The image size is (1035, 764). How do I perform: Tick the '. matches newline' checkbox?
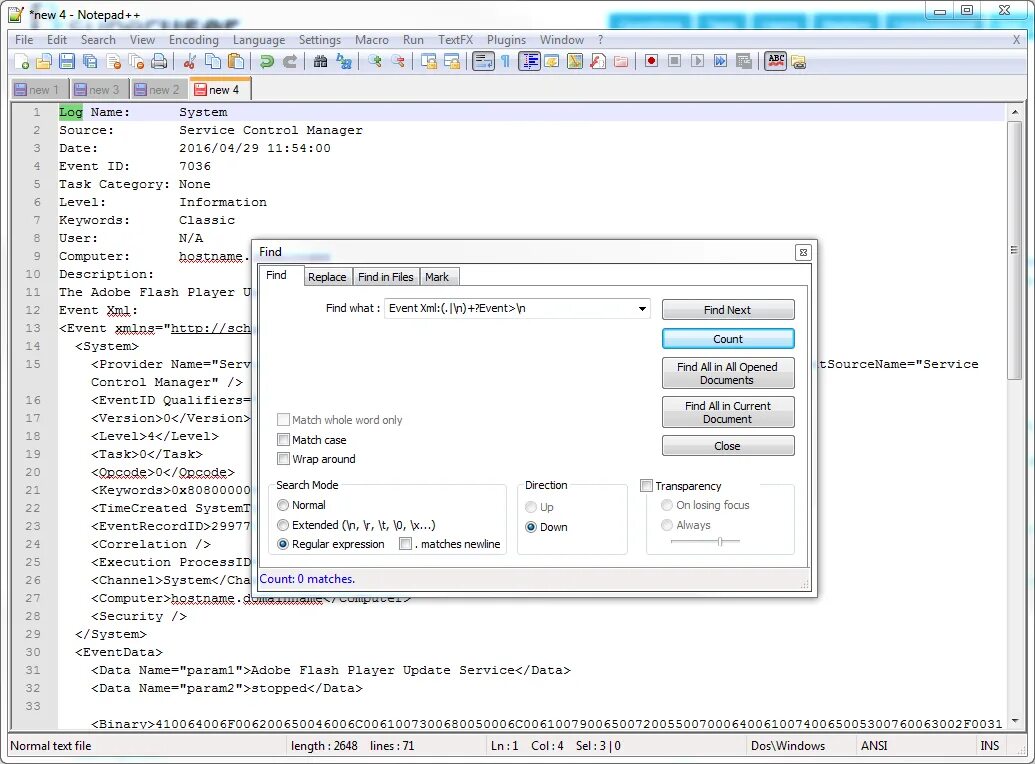(x=405, y=544)
